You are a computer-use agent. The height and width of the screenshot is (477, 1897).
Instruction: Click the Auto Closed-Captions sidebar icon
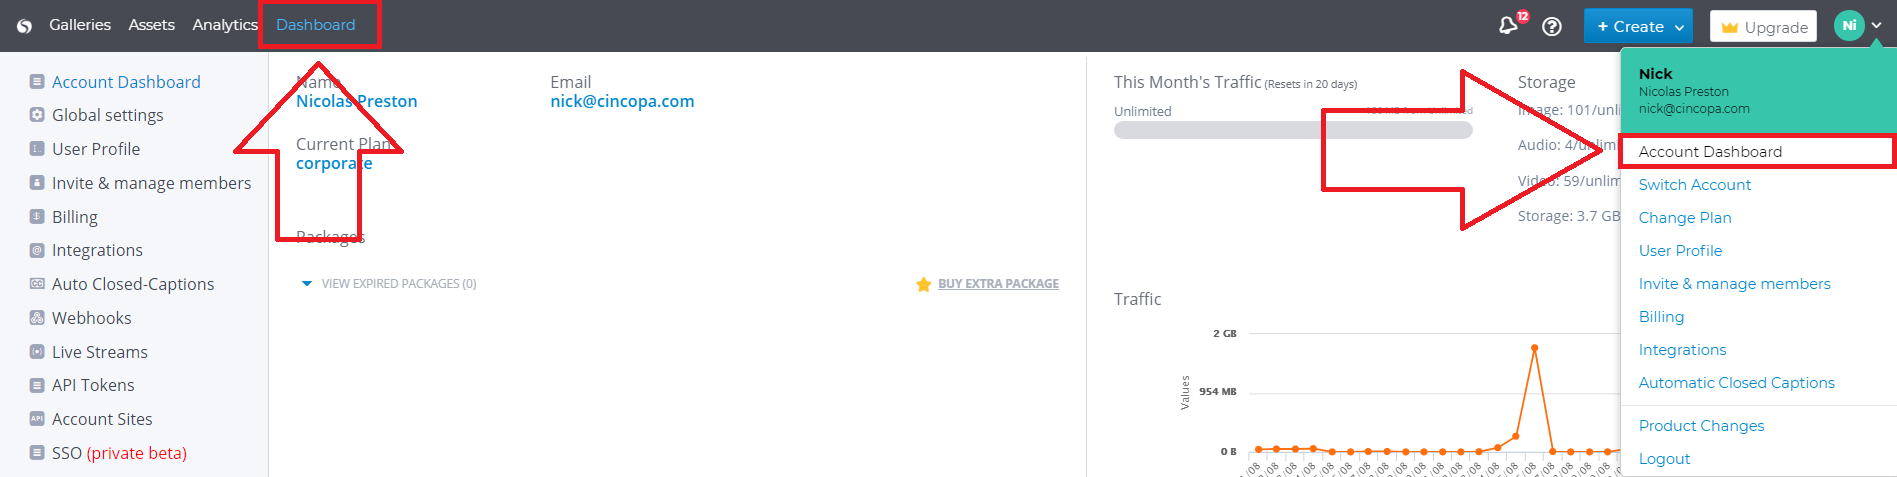click(x=37, y=284)
